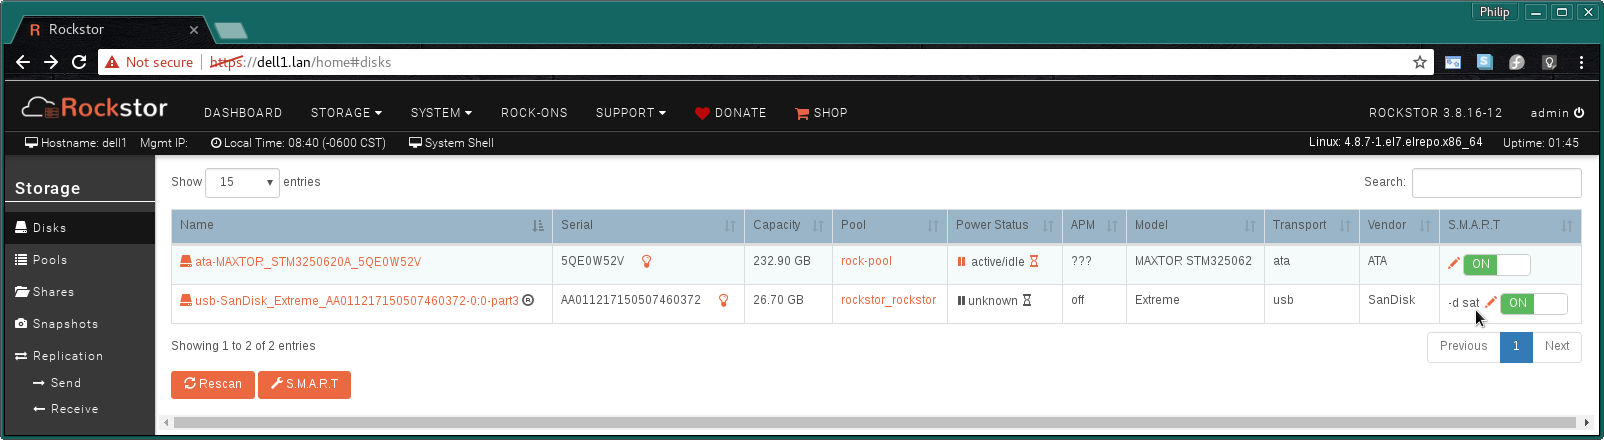Click the pause icon beside unknown power status
Image resolution: width=1604 pixels, height=440 pixels.
point(961,300)
